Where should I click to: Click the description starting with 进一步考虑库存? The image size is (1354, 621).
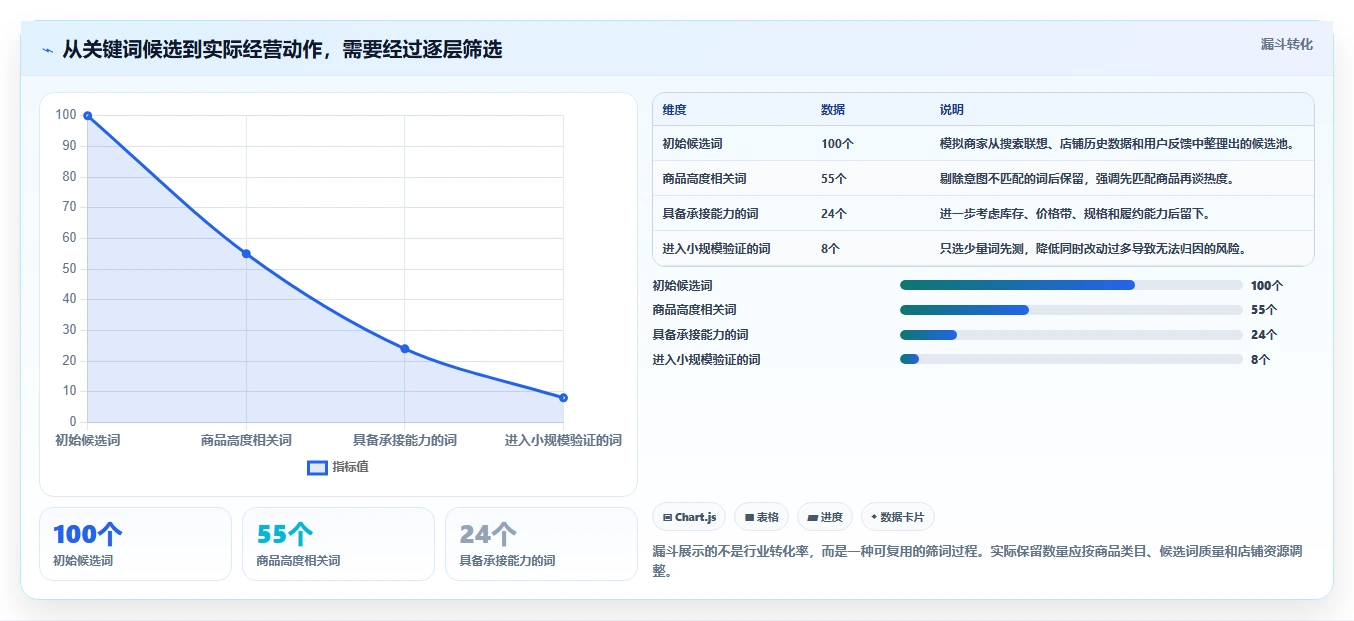pos(1075,213)
